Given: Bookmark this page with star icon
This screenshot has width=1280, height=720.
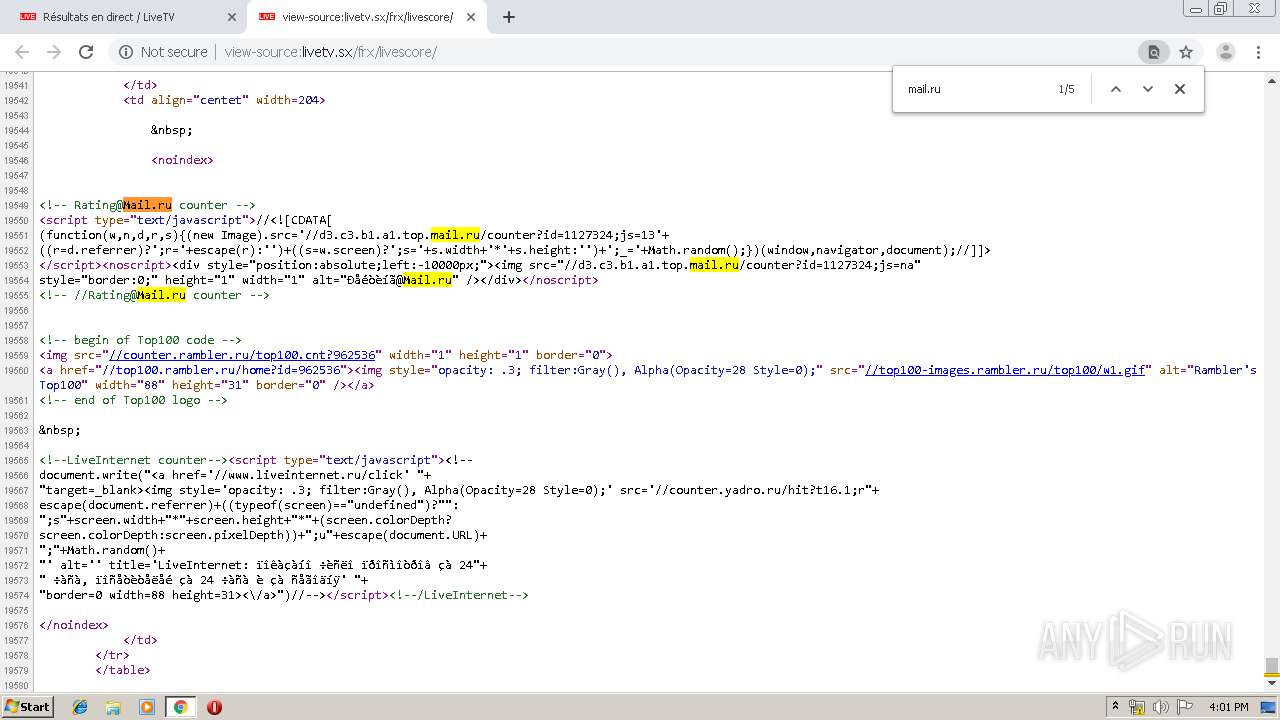Looking at the screenshot, I should coord(1186,52).
